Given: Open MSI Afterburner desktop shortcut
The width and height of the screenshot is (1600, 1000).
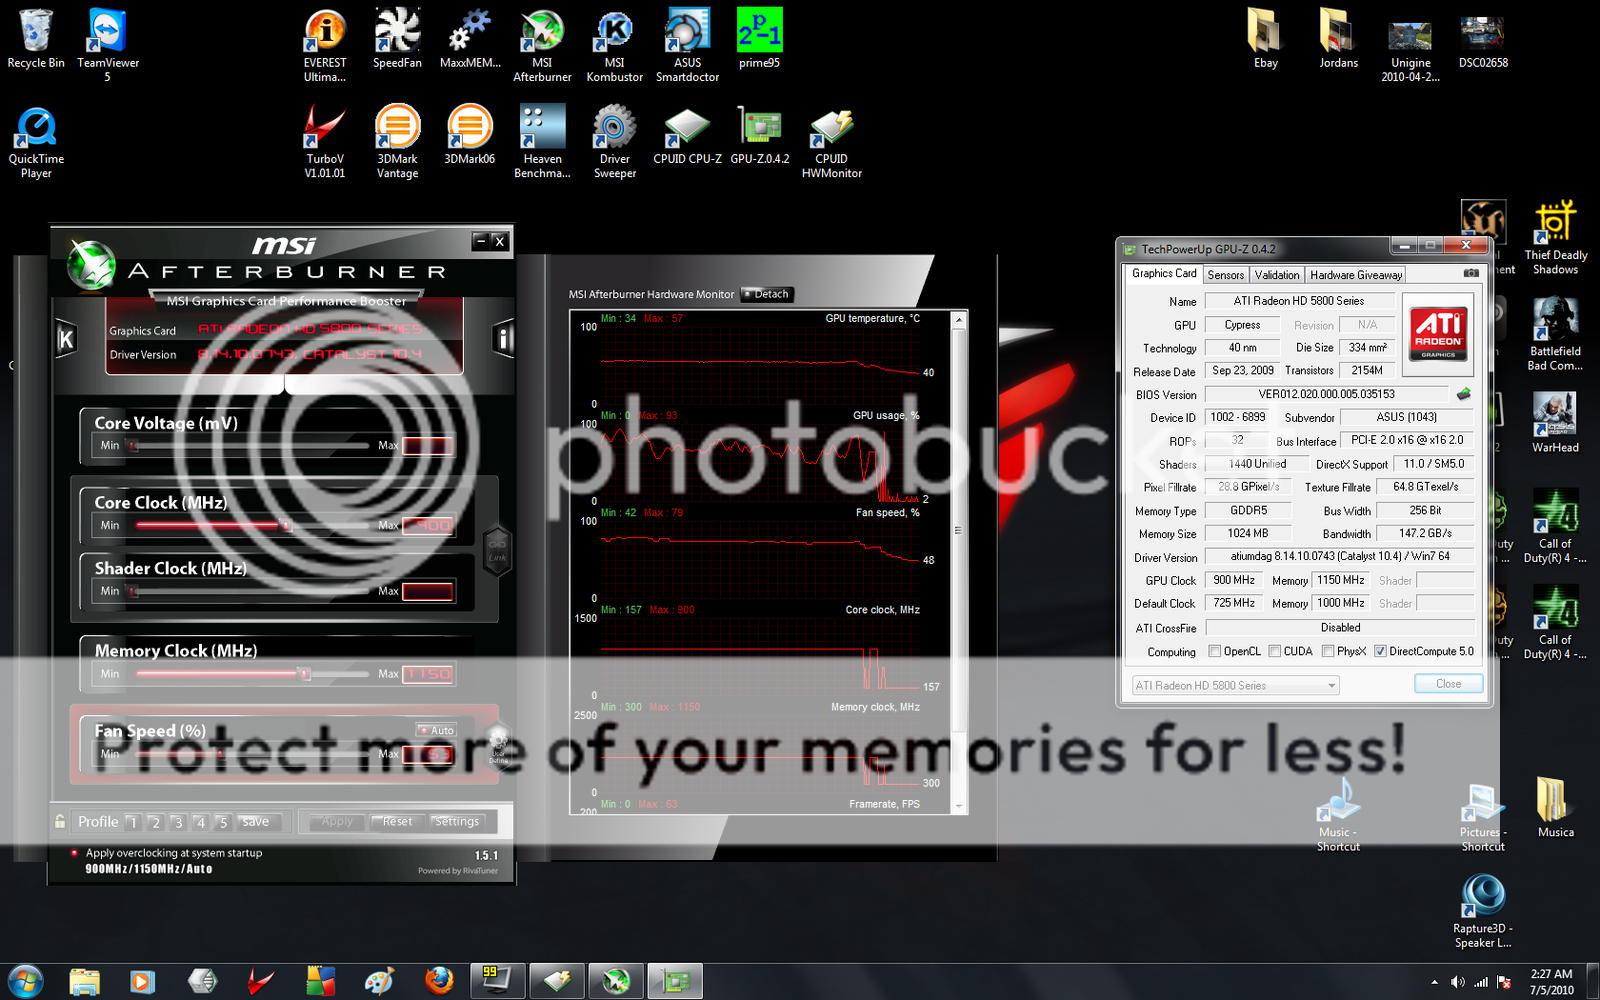Looking at the screenshot, I should pyautogui.click(x=542, y=46).
